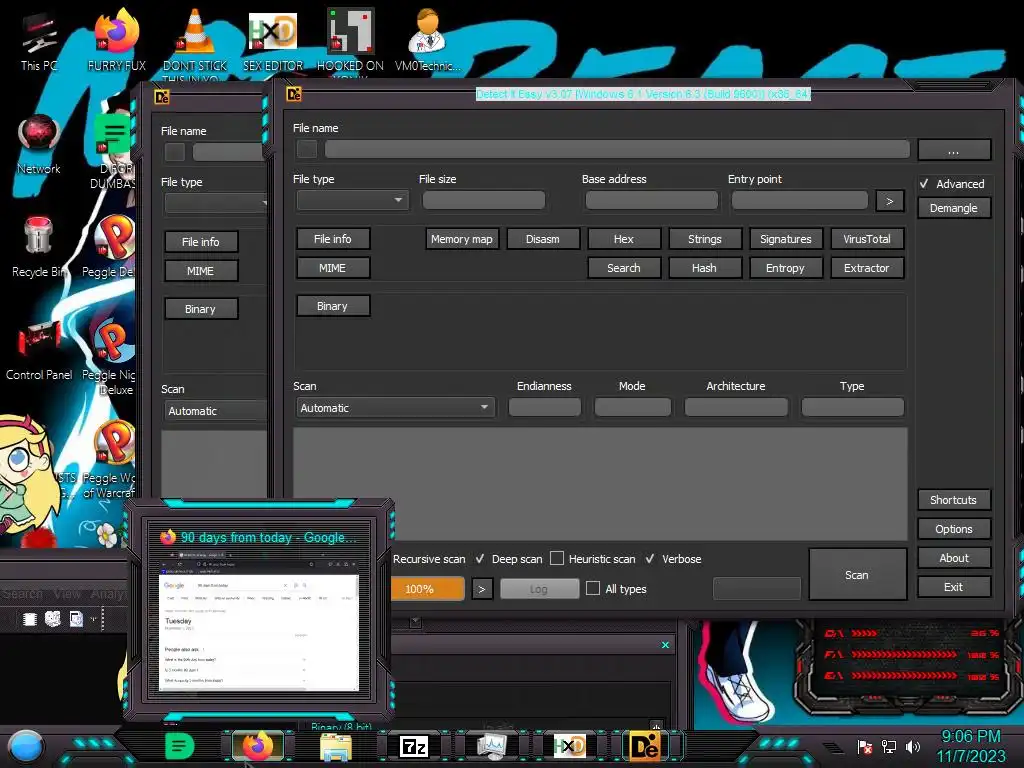Click the Hash button
Viewport: 1024px width, 768px height.
coord(705,268)
